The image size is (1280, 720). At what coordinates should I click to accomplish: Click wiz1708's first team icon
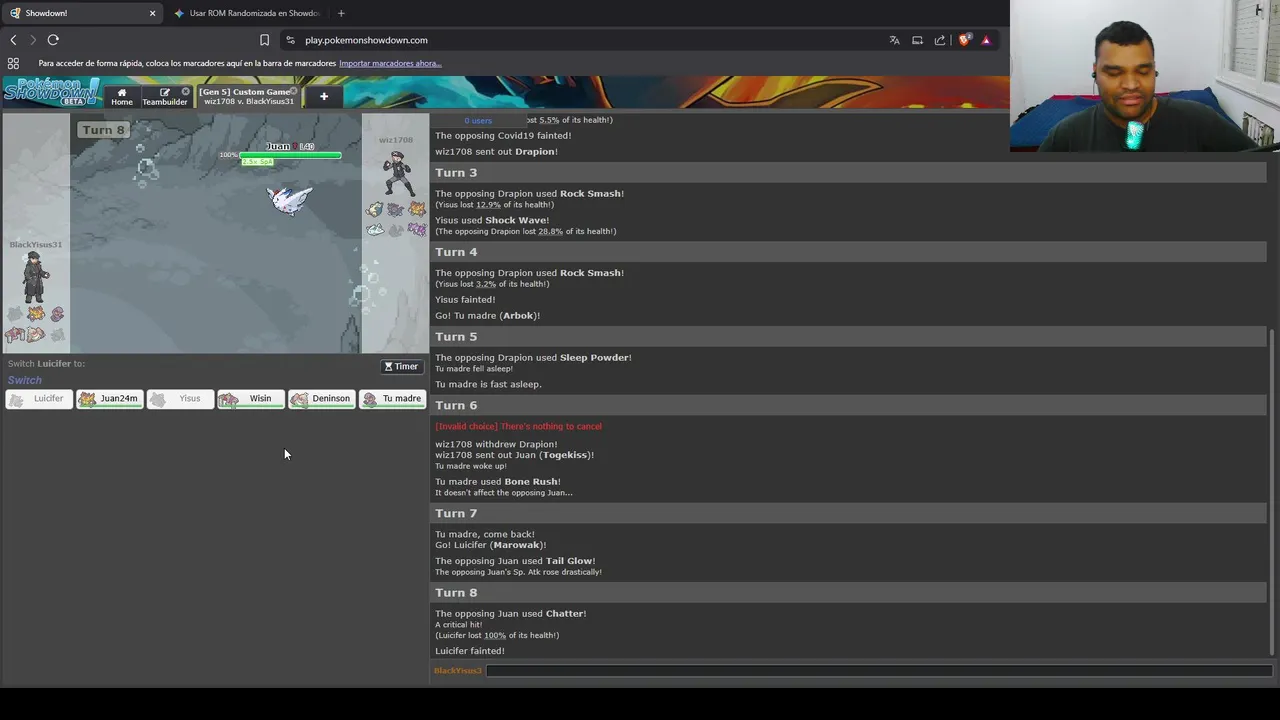click(375, 209)
